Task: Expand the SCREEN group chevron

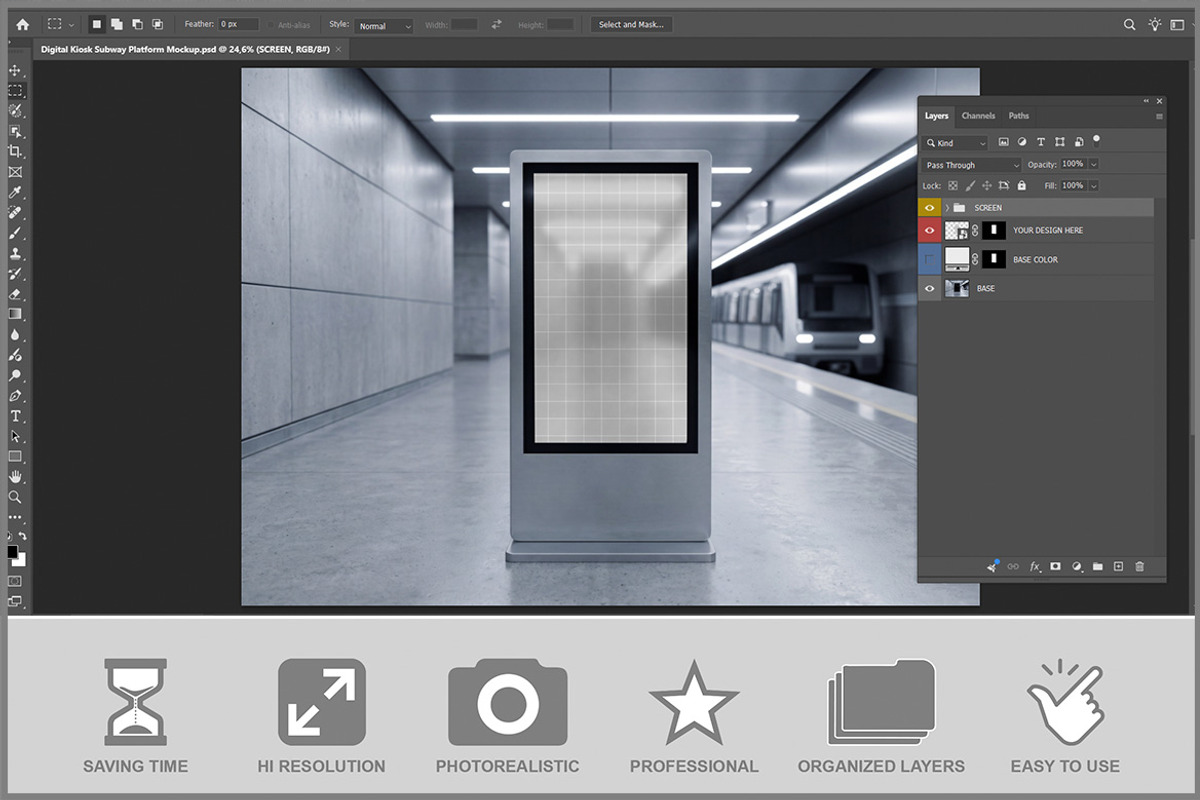Action: (947, 207)
